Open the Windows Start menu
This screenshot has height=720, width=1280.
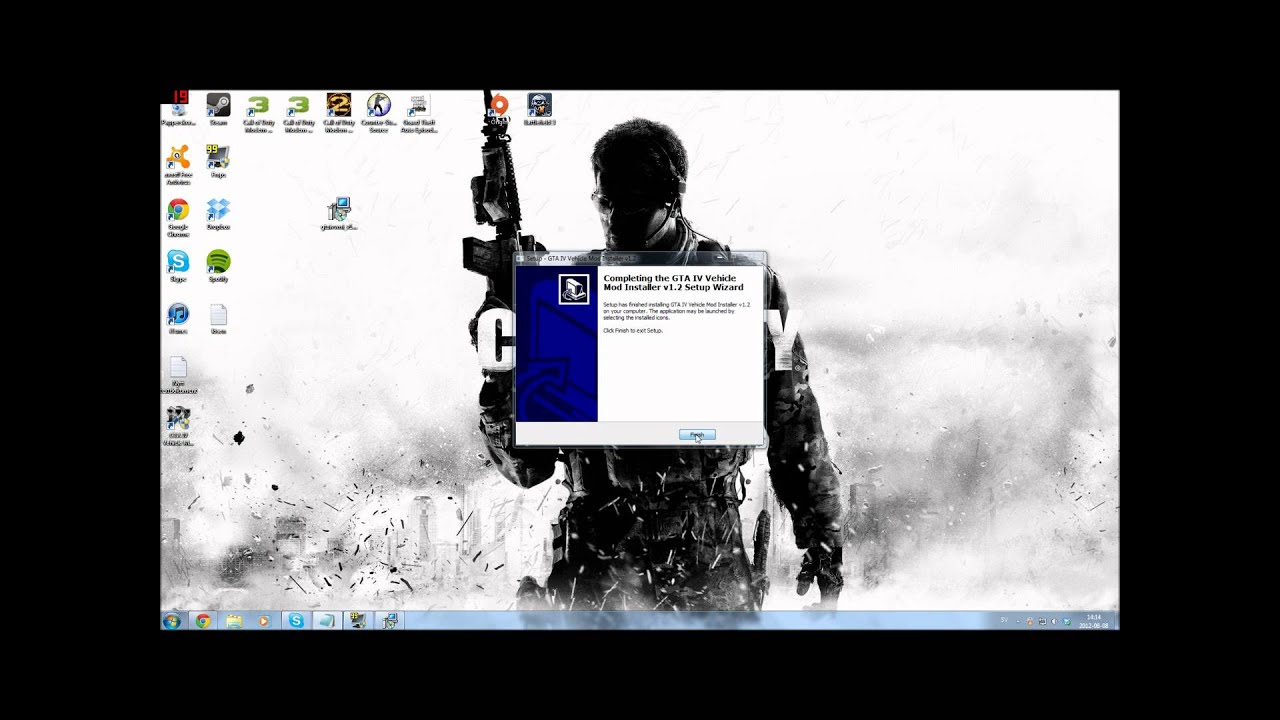pyautogui.click(x=172, y=621)
